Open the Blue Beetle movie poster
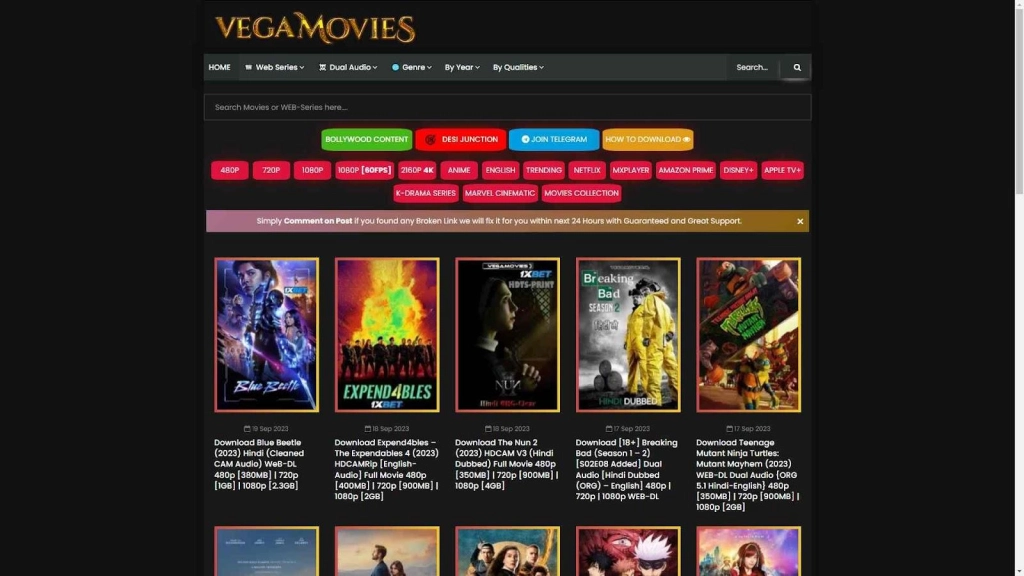Screen dimensions: 1024x576 click(x=266, y=335)
